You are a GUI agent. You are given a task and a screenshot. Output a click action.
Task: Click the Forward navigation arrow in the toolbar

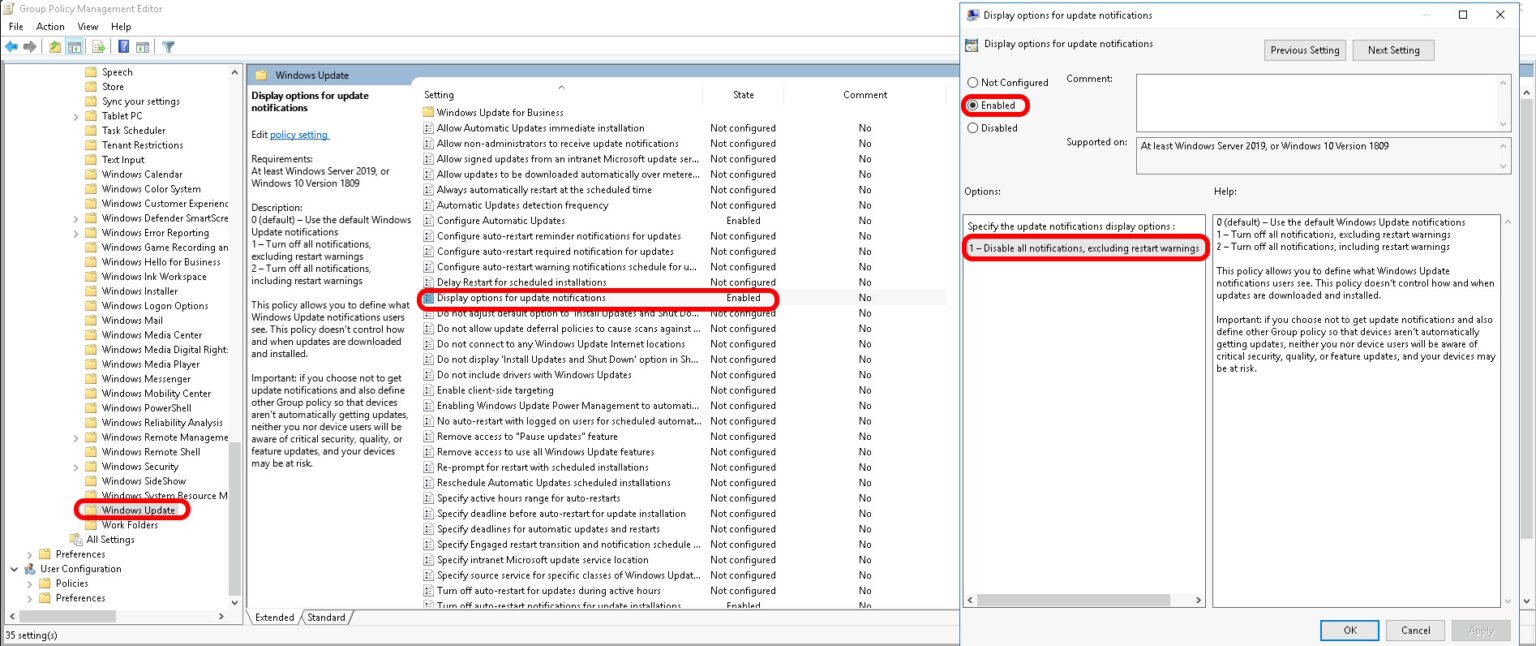(28, 46)
